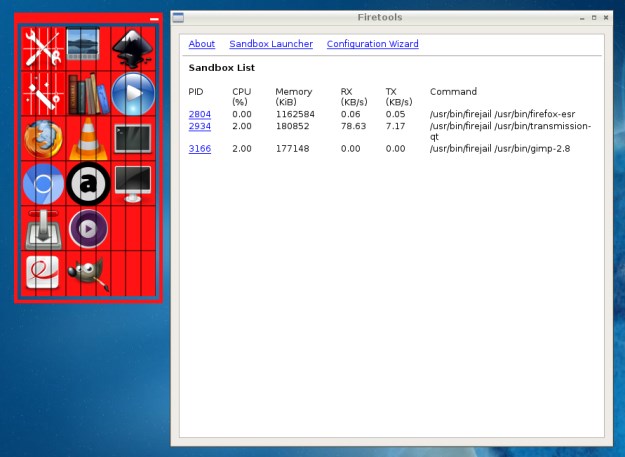Open the image viewer landscape icon
Screen dimensions: 625x457
(x=88, y=47)
